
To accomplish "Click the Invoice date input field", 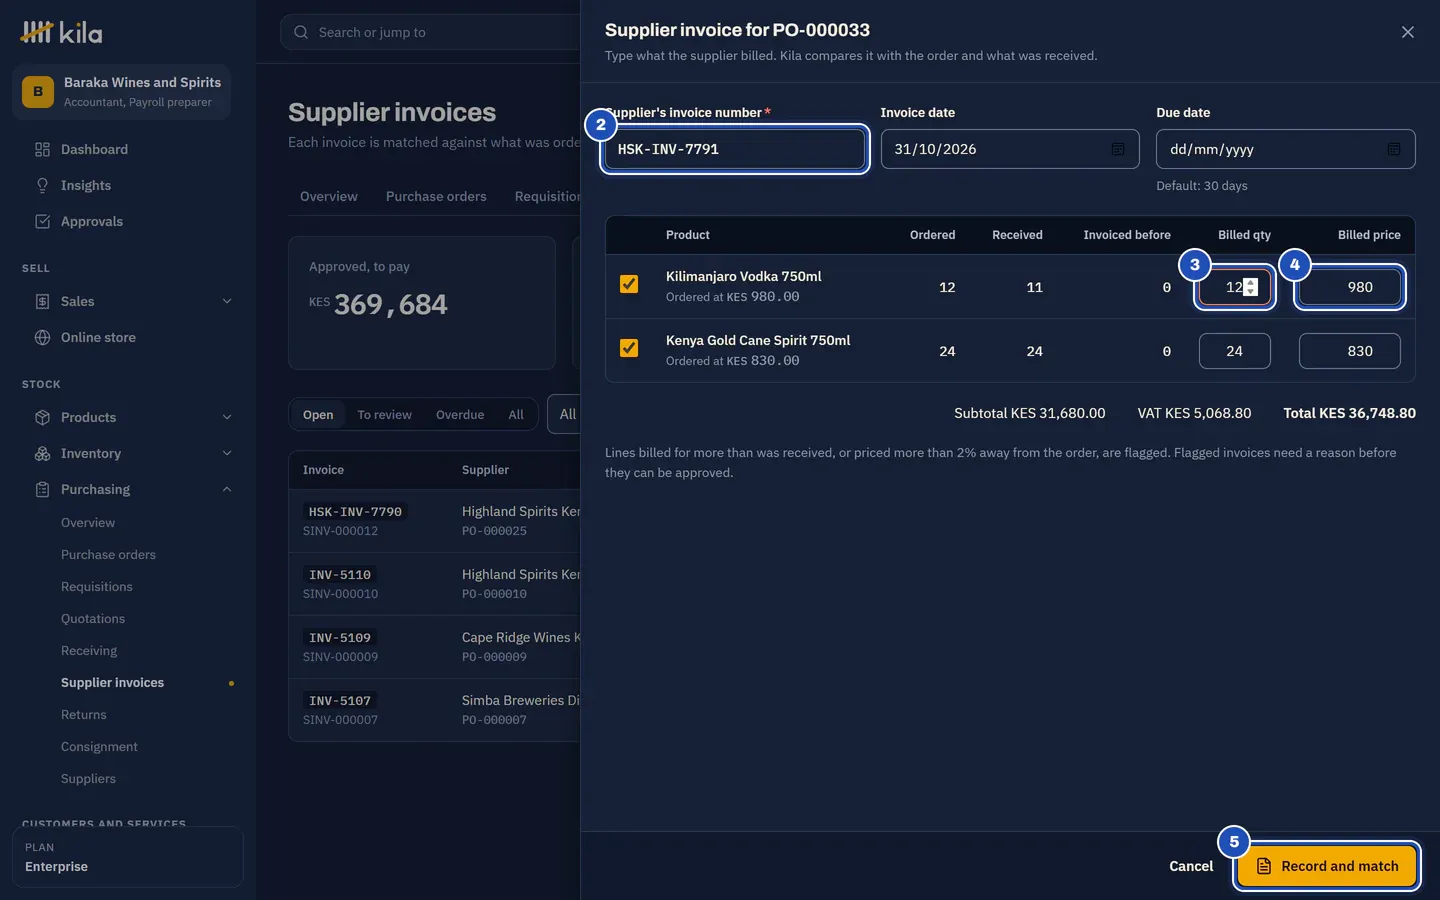I will pyautogui.click(x=1010, y=149).
